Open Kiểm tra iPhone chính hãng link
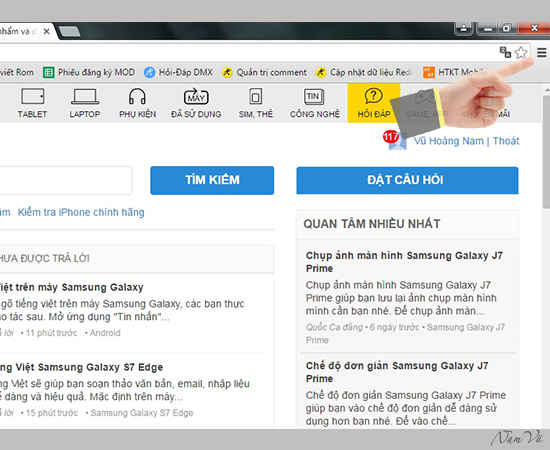The image size is (550, 450). 81,212
